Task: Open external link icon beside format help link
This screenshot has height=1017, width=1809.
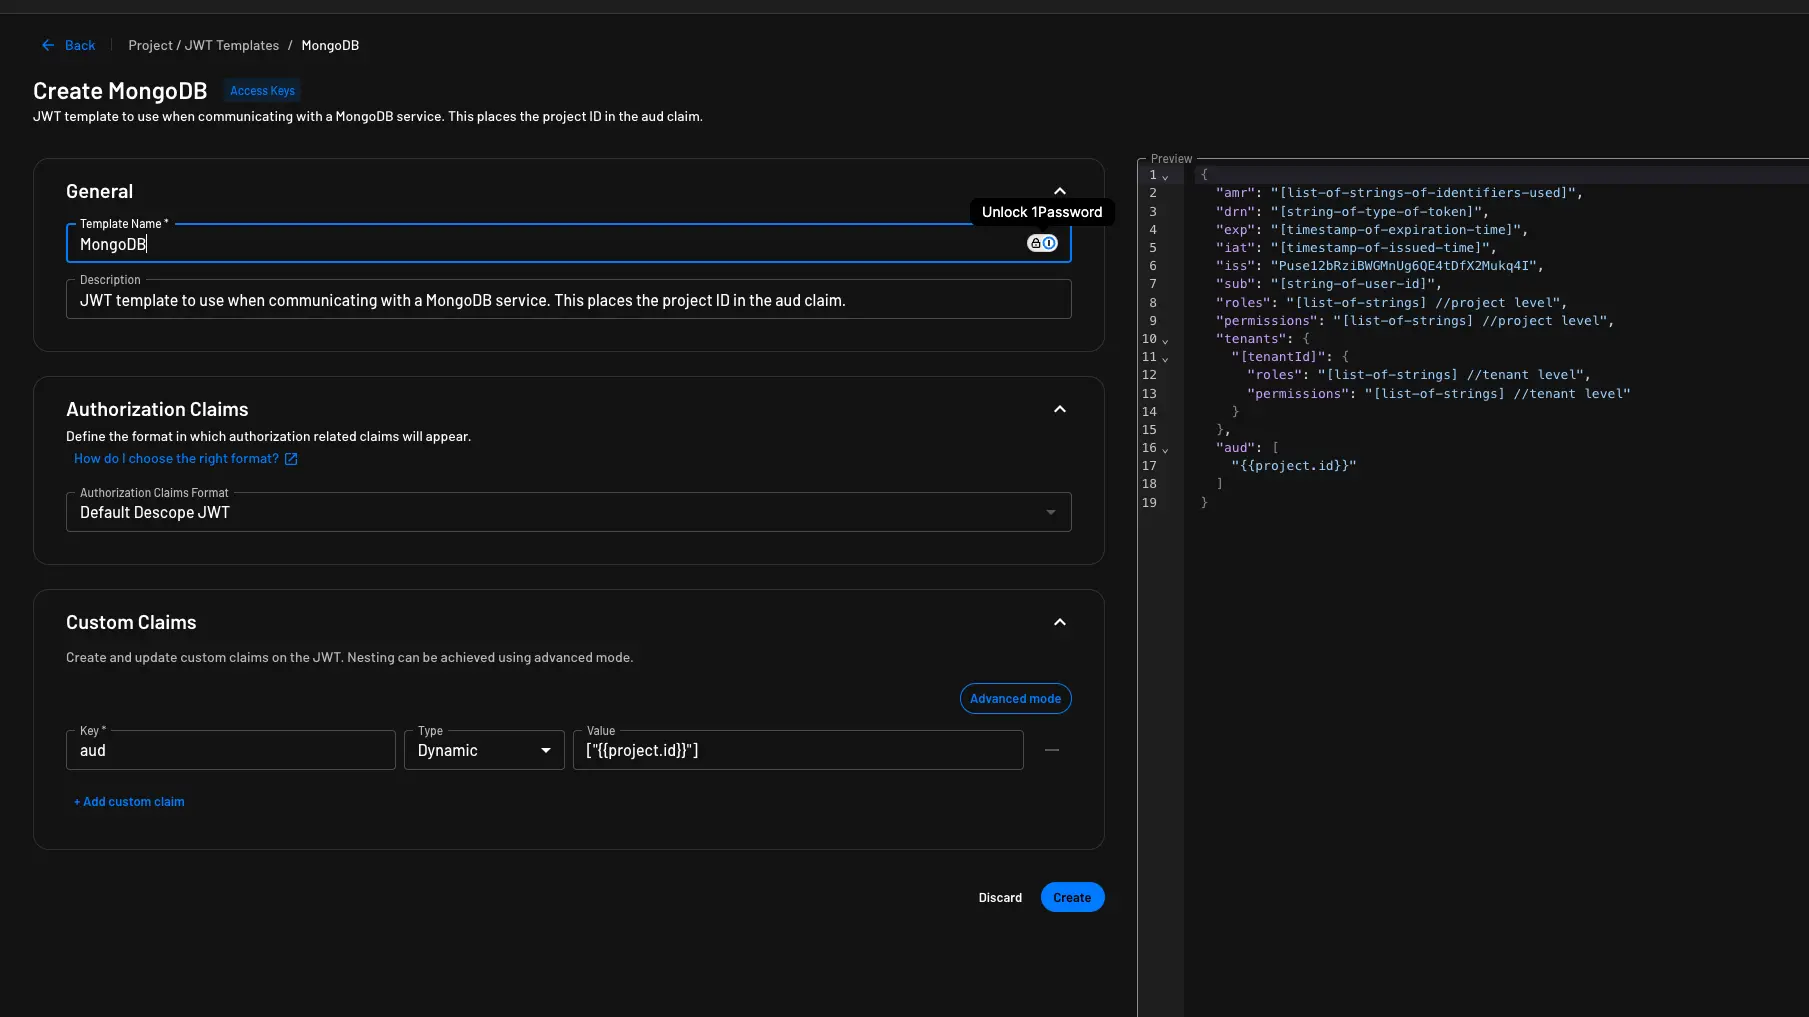Action: coord(291,459)
